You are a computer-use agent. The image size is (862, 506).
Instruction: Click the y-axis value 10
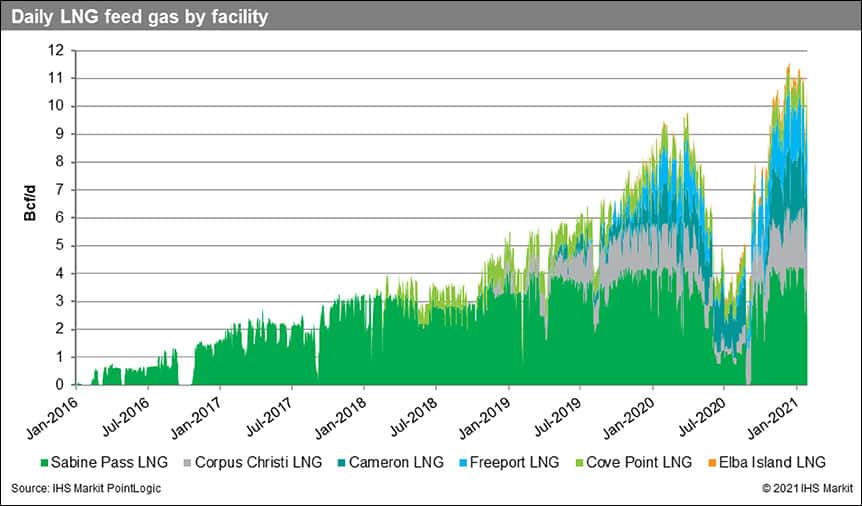pyautogui.click(x=57, y=106)
